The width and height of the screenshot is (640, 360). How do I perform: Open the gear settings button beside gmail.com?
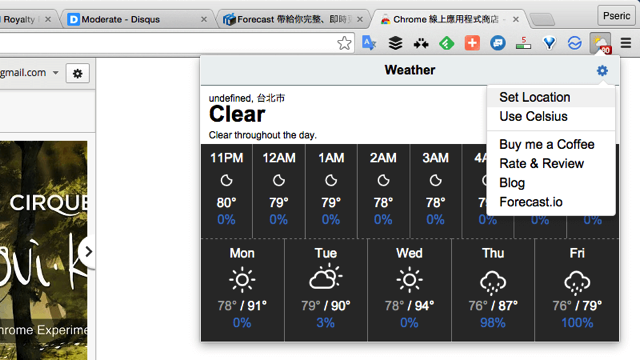[78, 73]
